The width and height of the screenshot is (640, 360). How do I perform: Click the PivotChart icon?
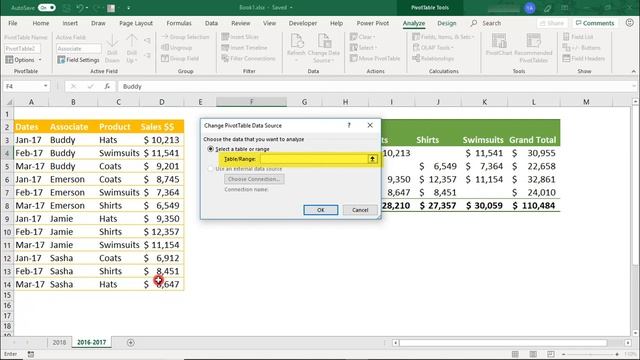pyautogui.click(x=499, y=41)
